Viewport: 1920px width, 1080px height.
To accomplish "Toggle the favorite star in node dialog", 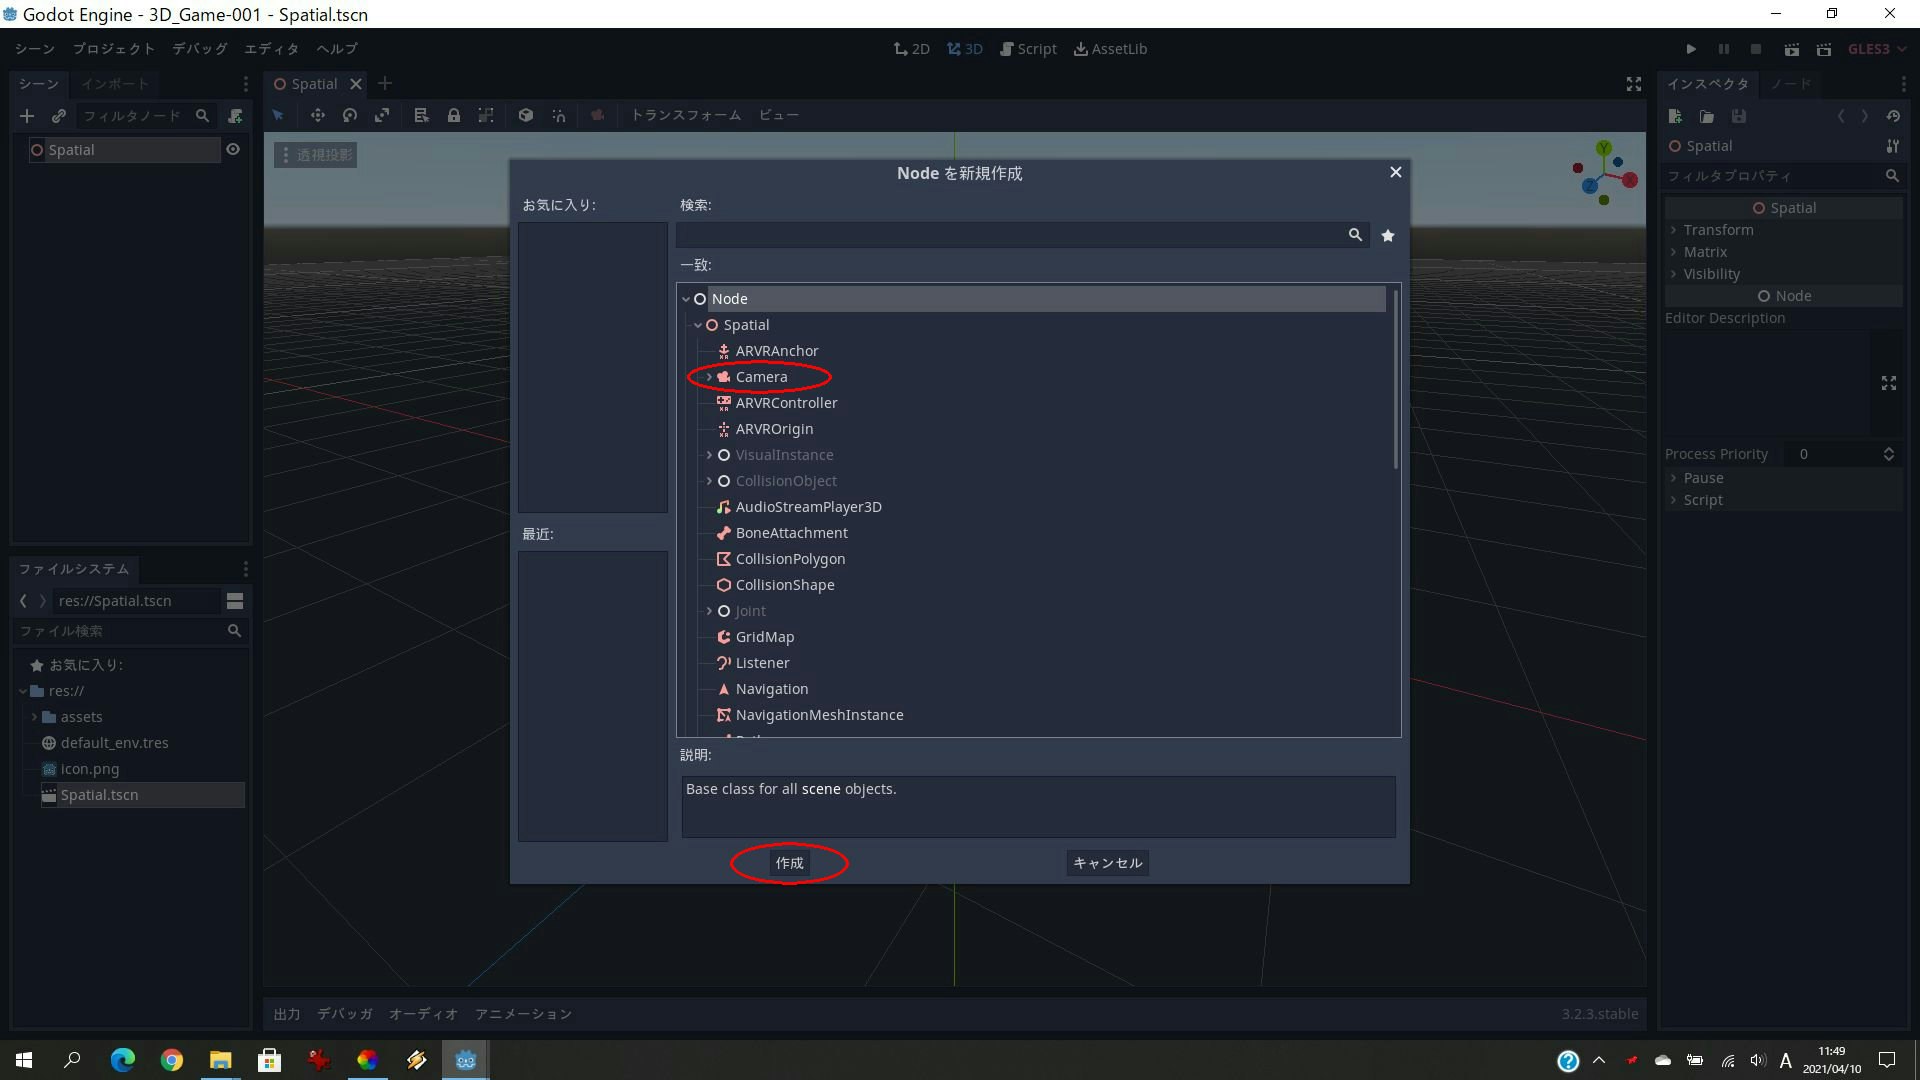I will [x=1388, y=235].
